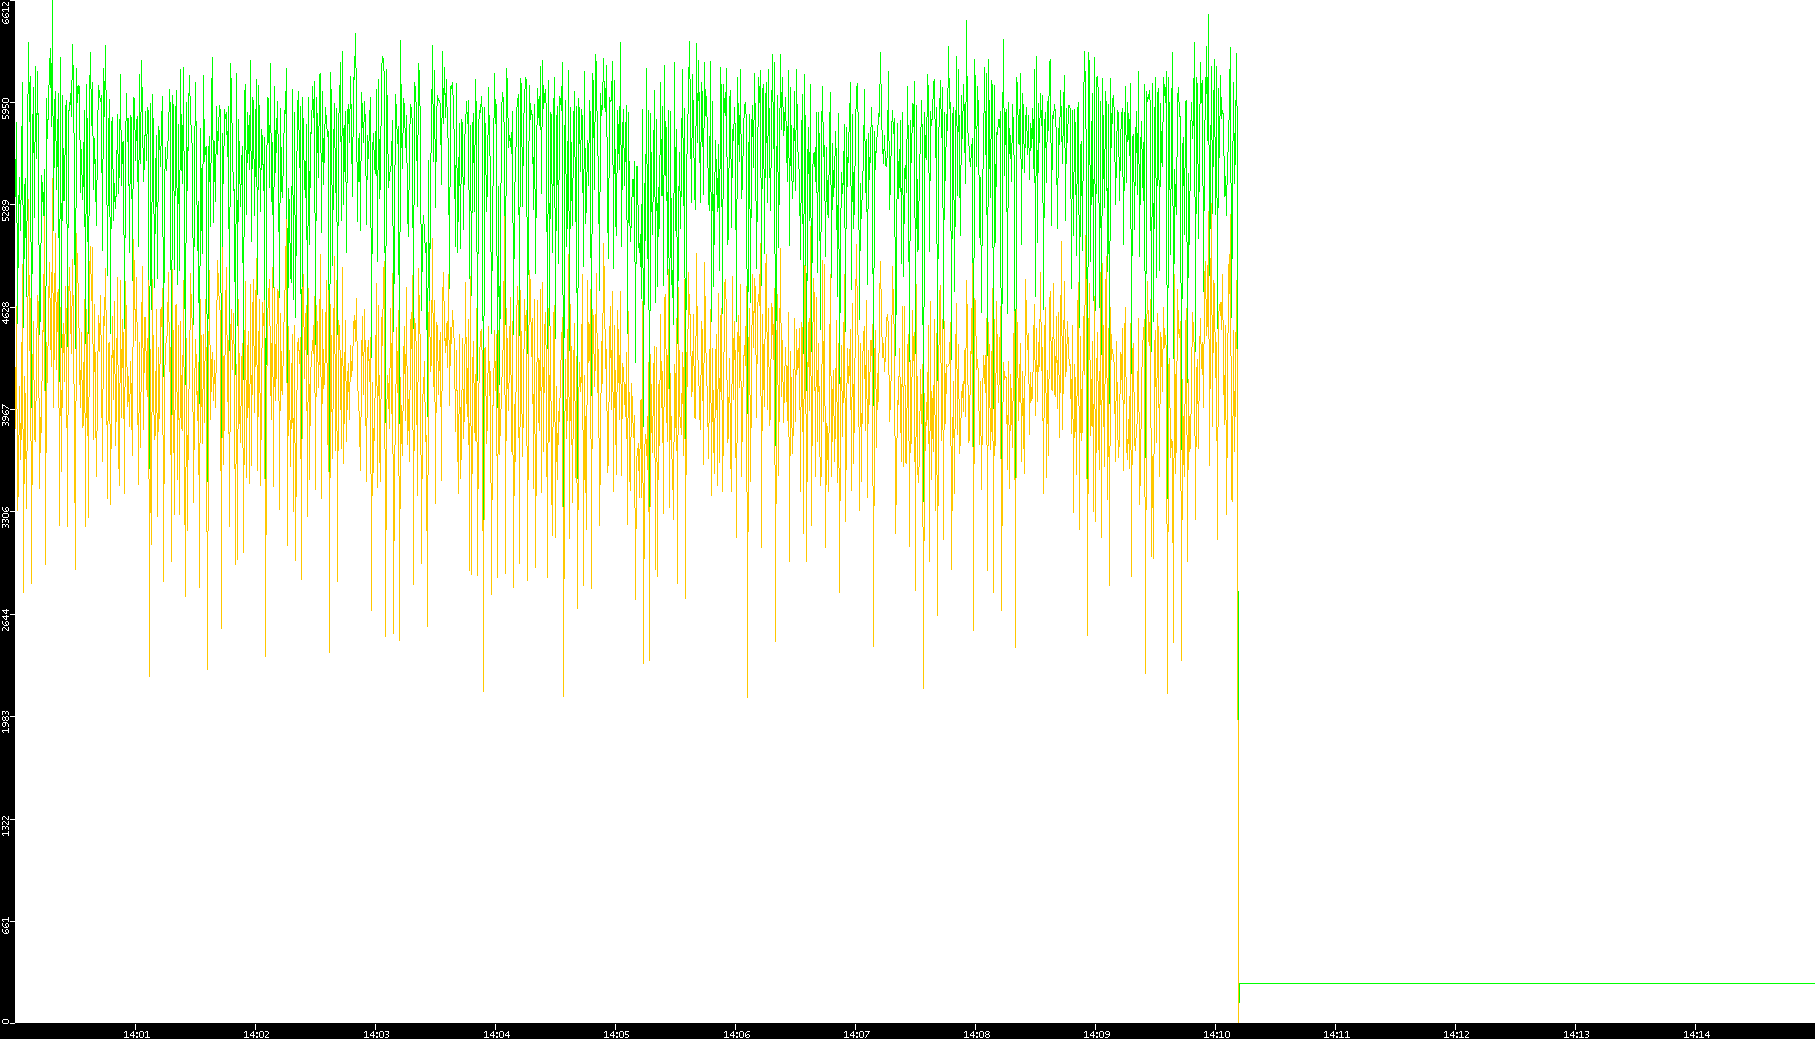This screenshot has width=1815, height=1039.
Task: Click the 14:14 time axis label
Action: point(1697,1034)
